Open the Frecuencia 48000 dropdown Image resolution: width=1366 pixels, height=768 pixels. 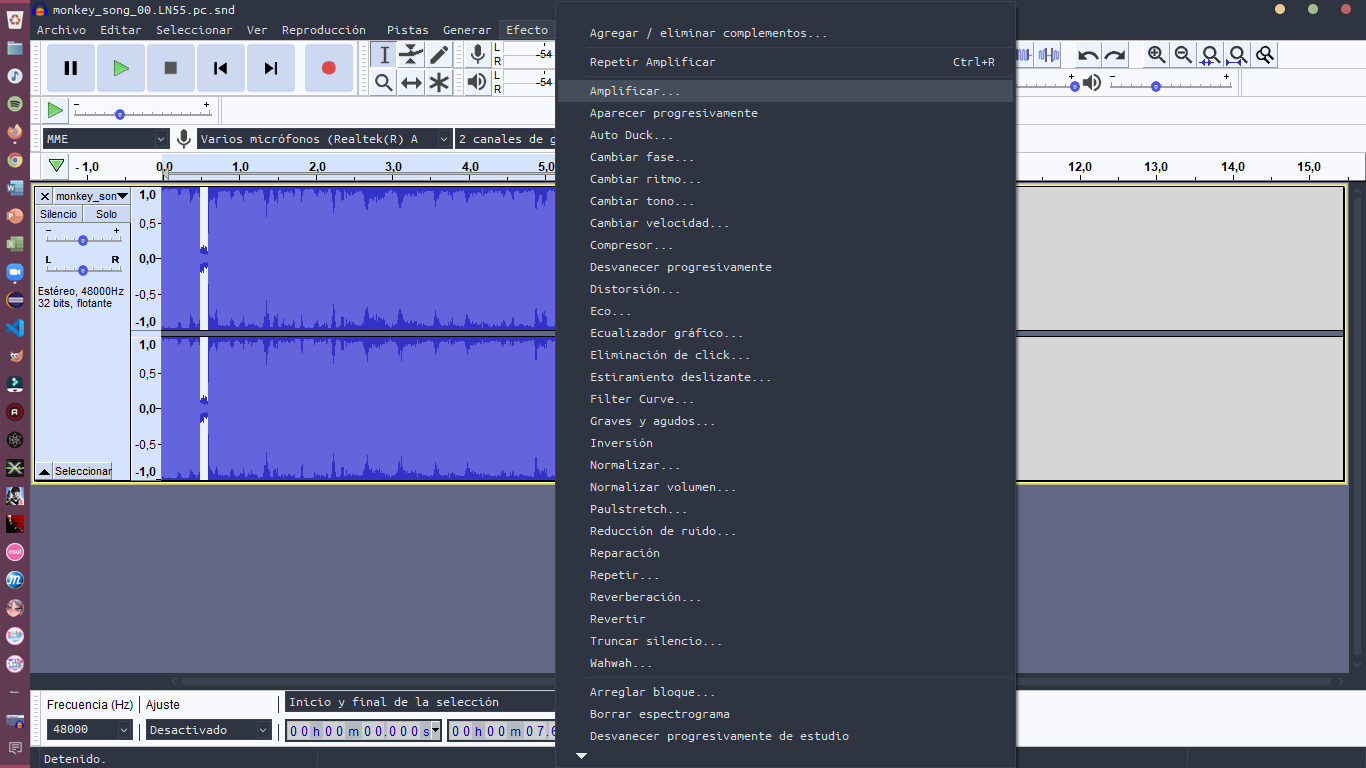89,730
